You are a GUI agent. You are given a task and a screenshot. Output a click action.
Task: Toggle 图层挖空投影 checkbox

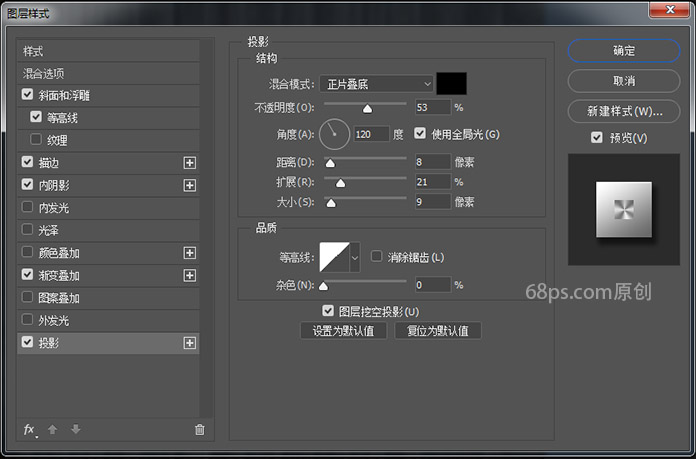[328, 310]
